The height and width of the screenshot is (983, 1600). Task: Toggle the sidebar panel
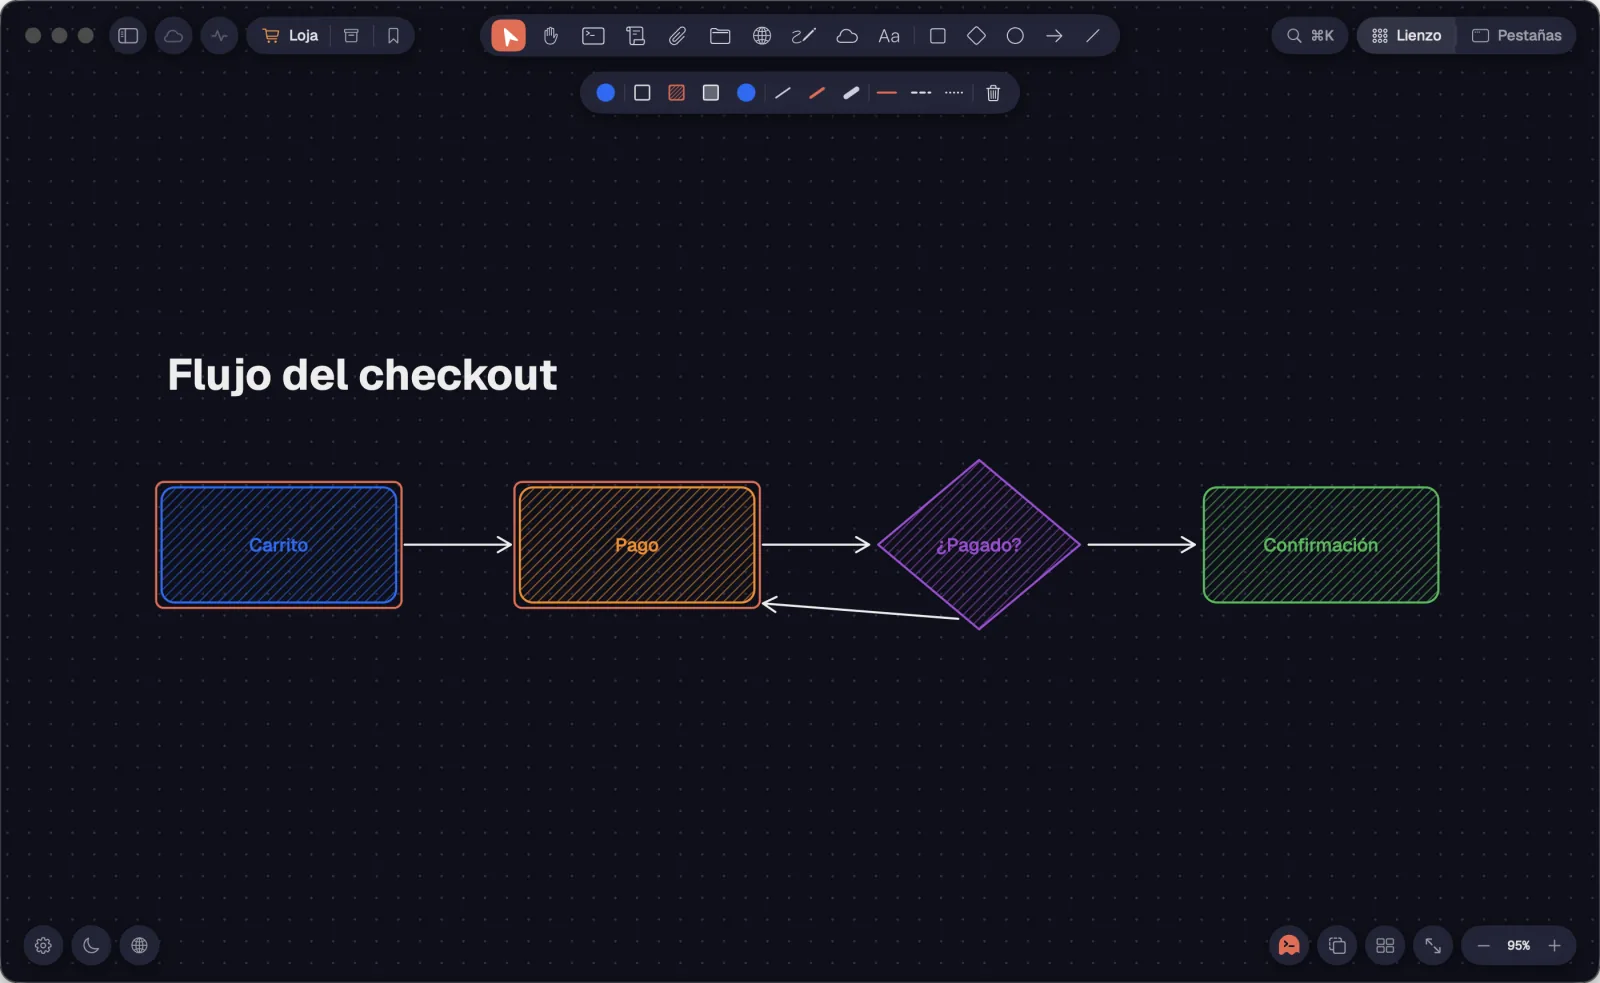click(128, 36)
